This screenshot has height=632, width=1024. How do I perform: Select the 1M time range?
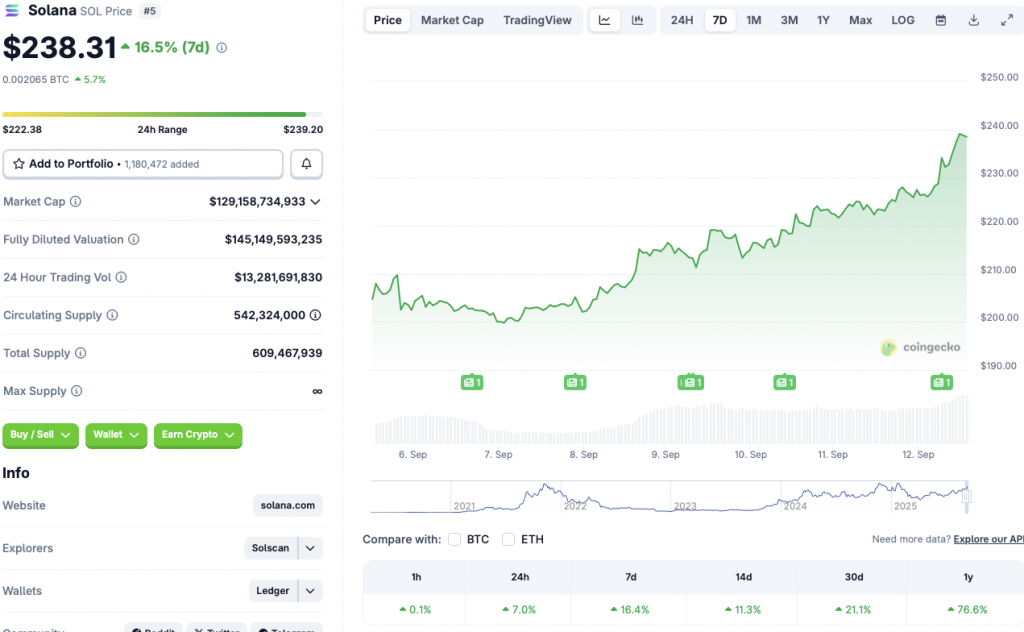754,20
